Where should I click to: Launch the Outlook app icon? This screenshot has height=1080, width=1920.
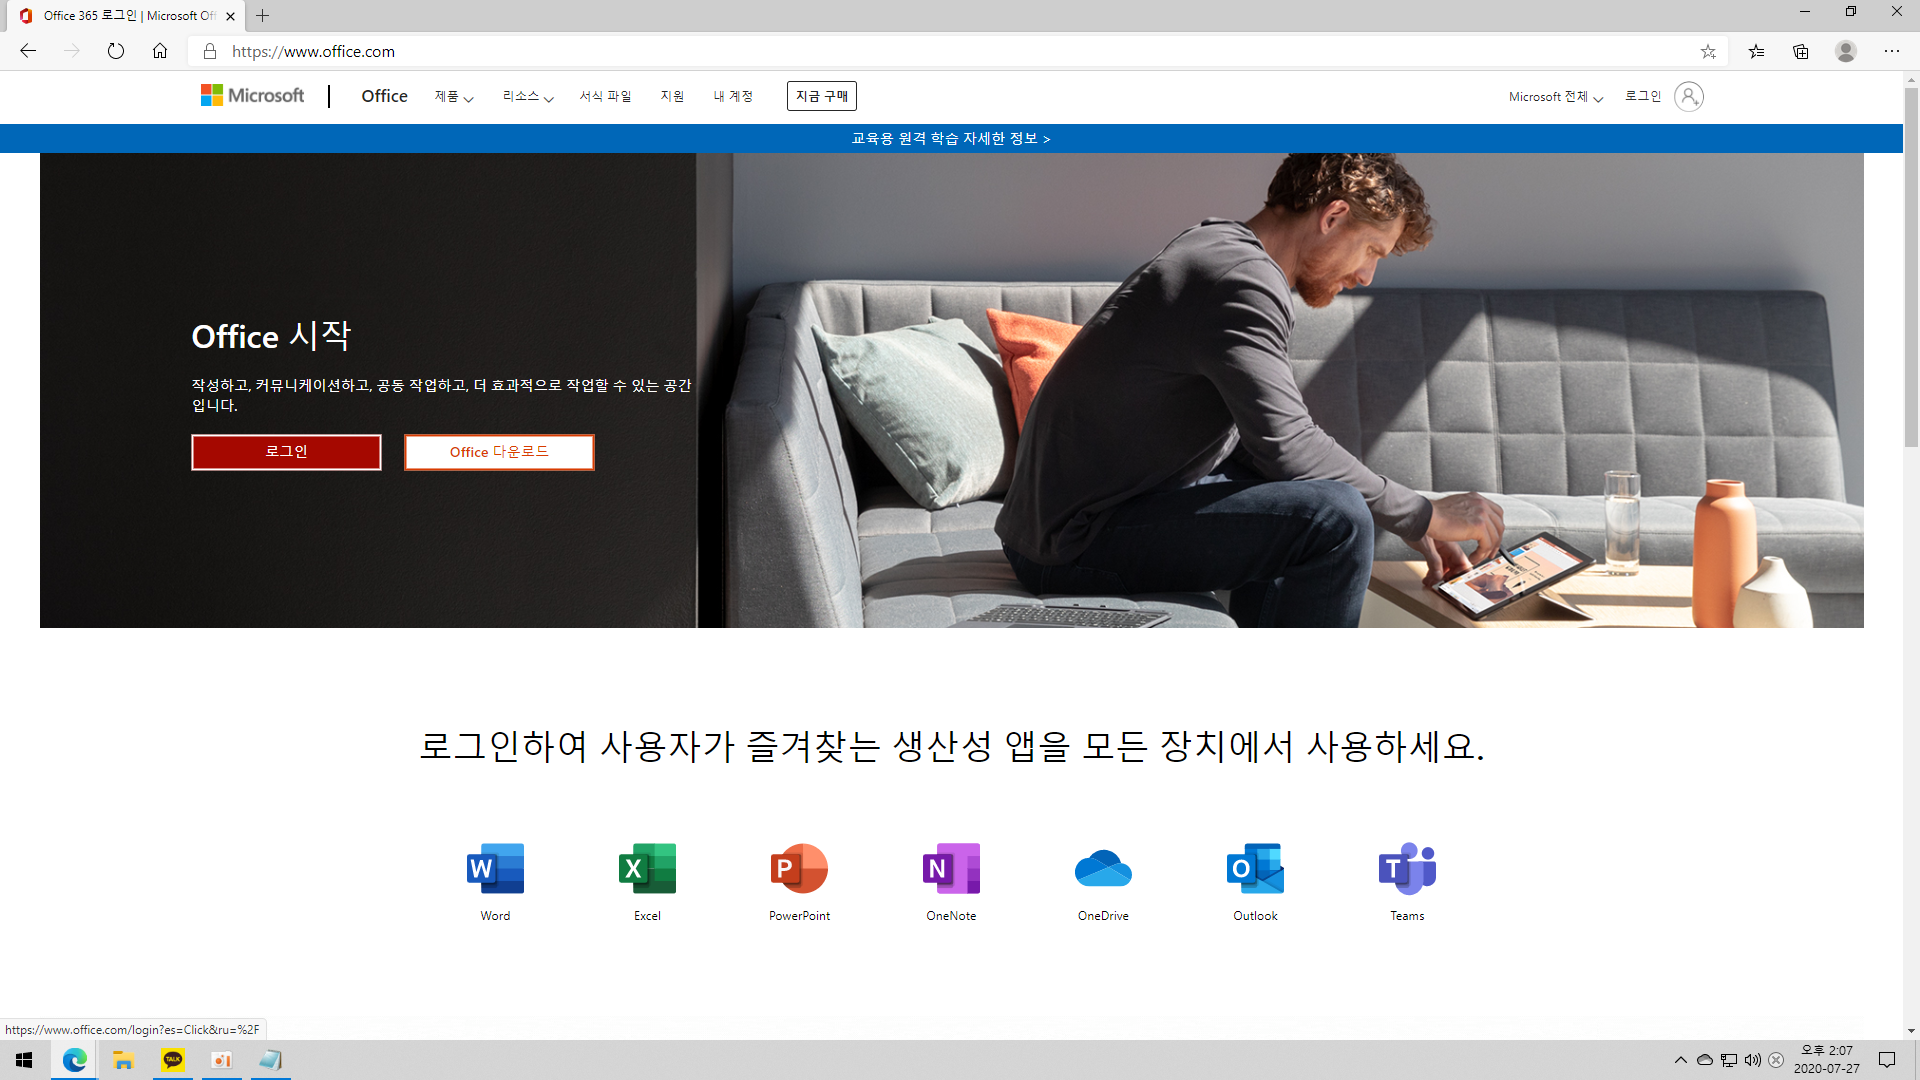[x=1255, y=868]
